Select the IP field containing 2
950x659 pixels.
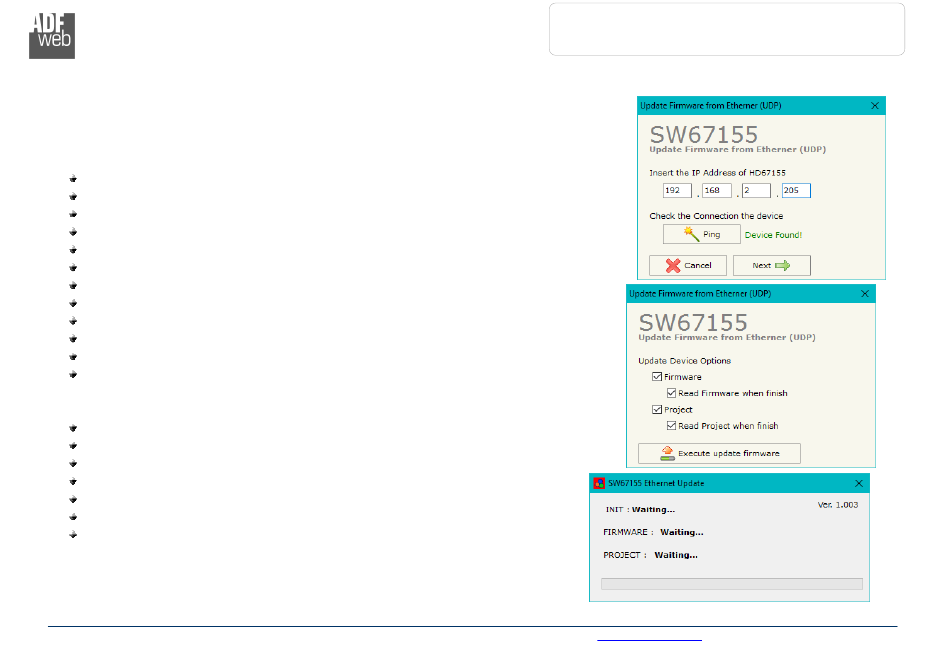[x=756, y=190]
